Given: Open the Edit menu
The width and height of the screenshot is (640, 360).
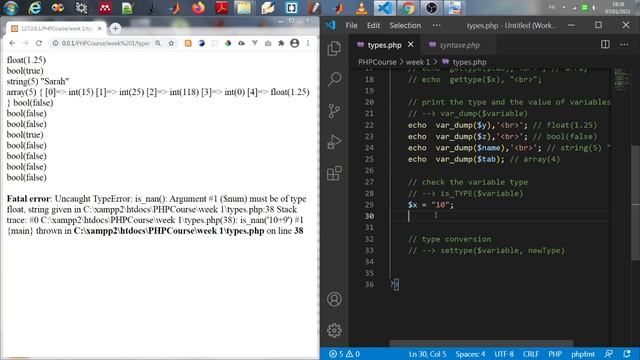Looking at the screenshot, I should pos(373,25).
